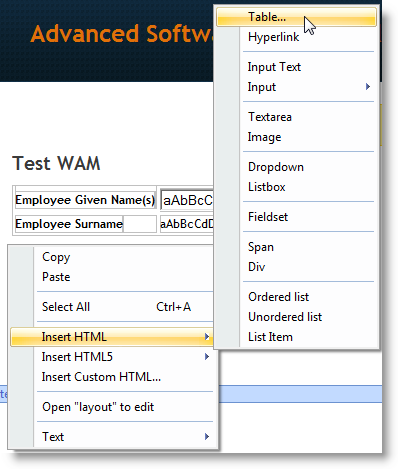The height and width of the screenshot is (469, 398).
Task: Click Open "layout" to edit
Action: 113,407
